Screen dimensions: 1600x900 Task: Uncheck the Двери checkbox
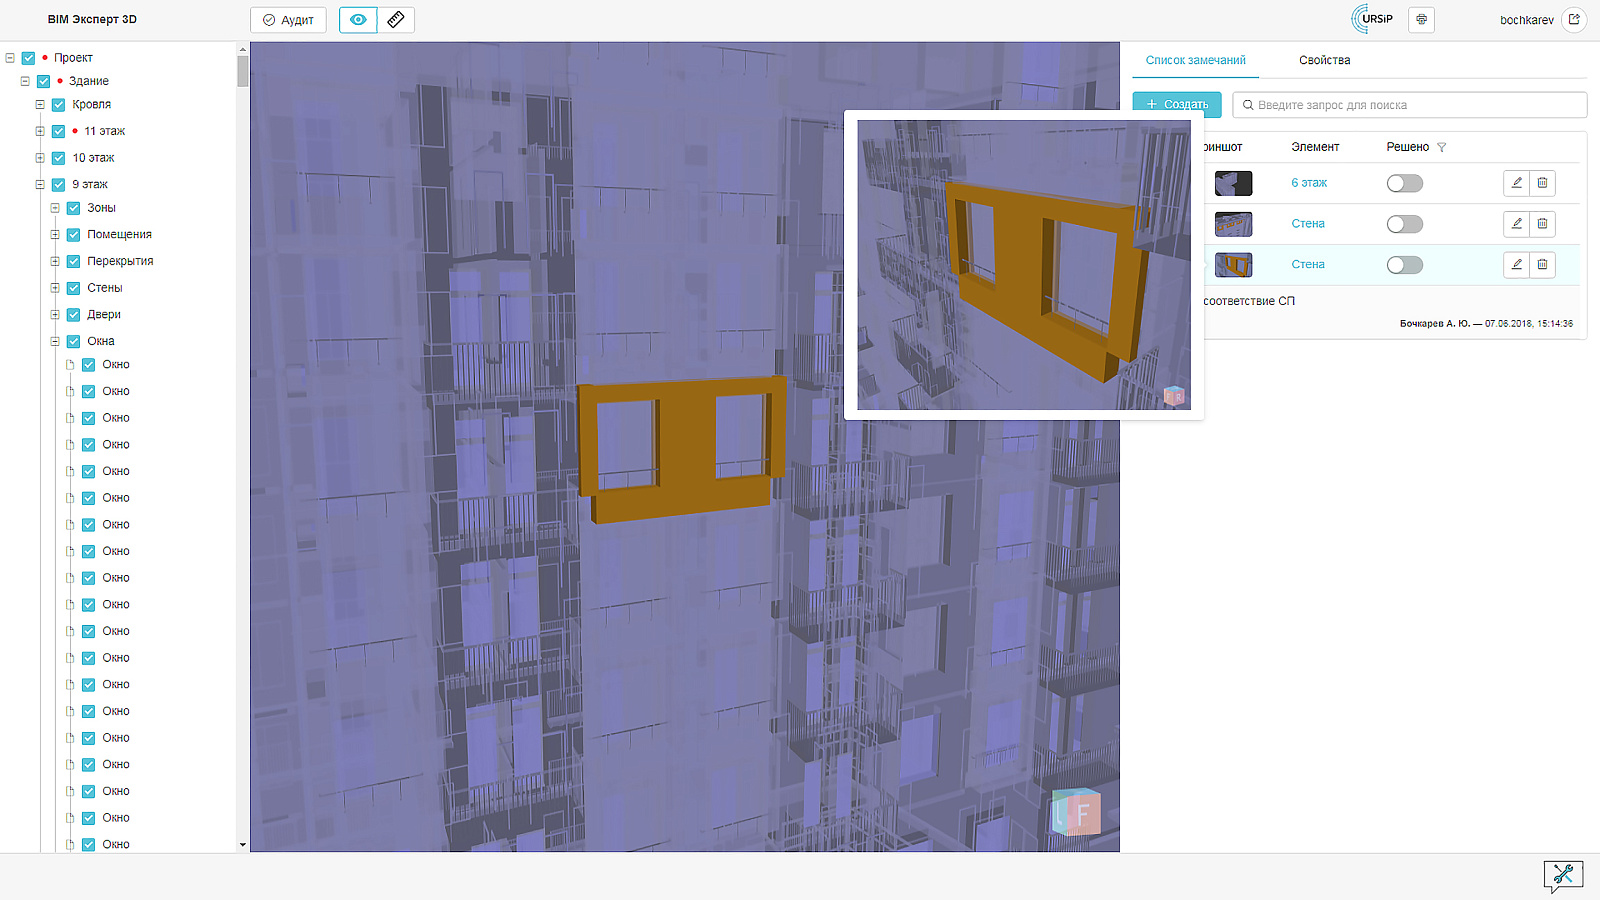tap(74, 314)
